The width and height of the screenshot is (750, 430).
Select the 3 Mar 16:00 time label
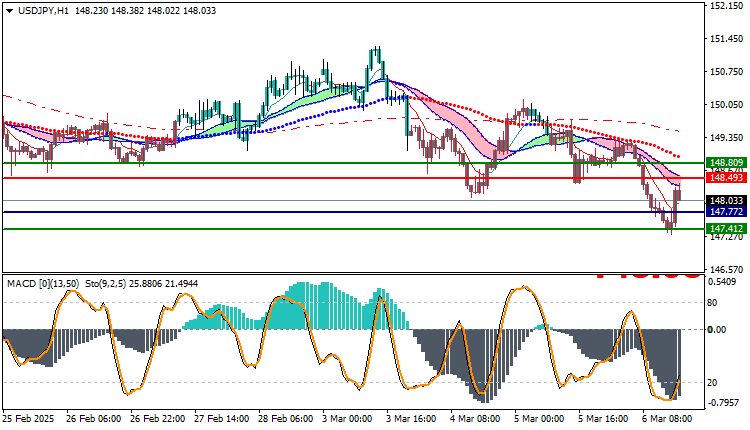coord(411,419)
